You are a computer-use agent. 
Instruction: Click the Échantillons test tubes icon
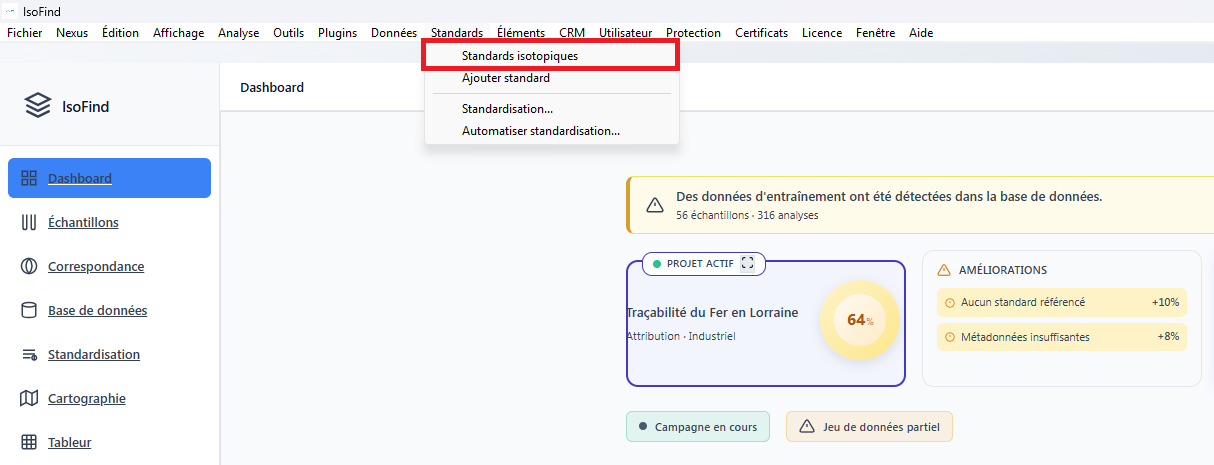pos(29,222)
